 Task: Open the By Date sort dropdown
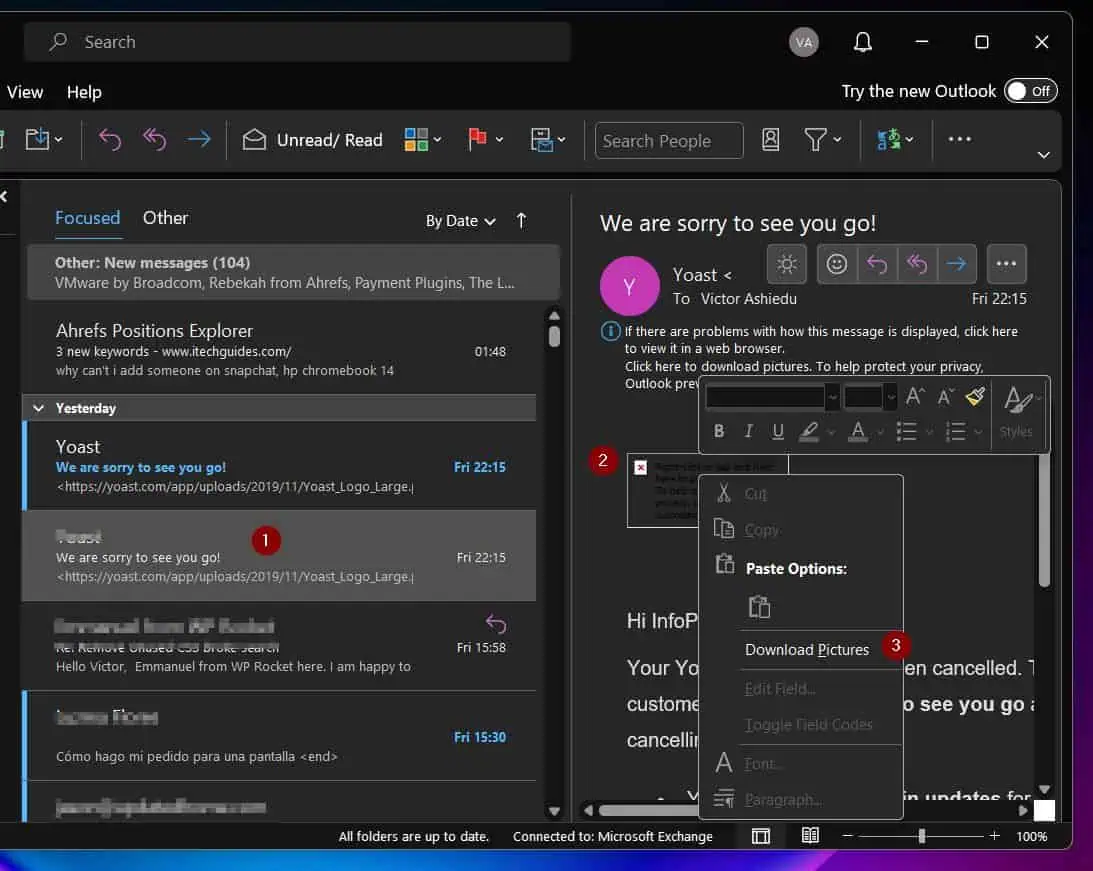point(461,221)
